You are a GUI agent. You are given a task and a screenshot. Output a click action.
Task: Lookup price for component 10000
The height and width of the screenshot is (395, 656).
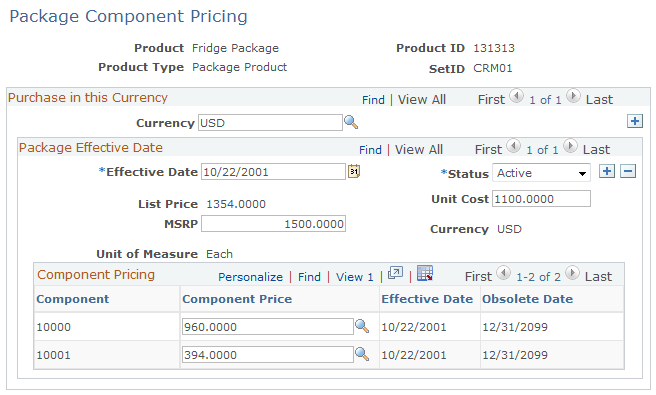362,326
